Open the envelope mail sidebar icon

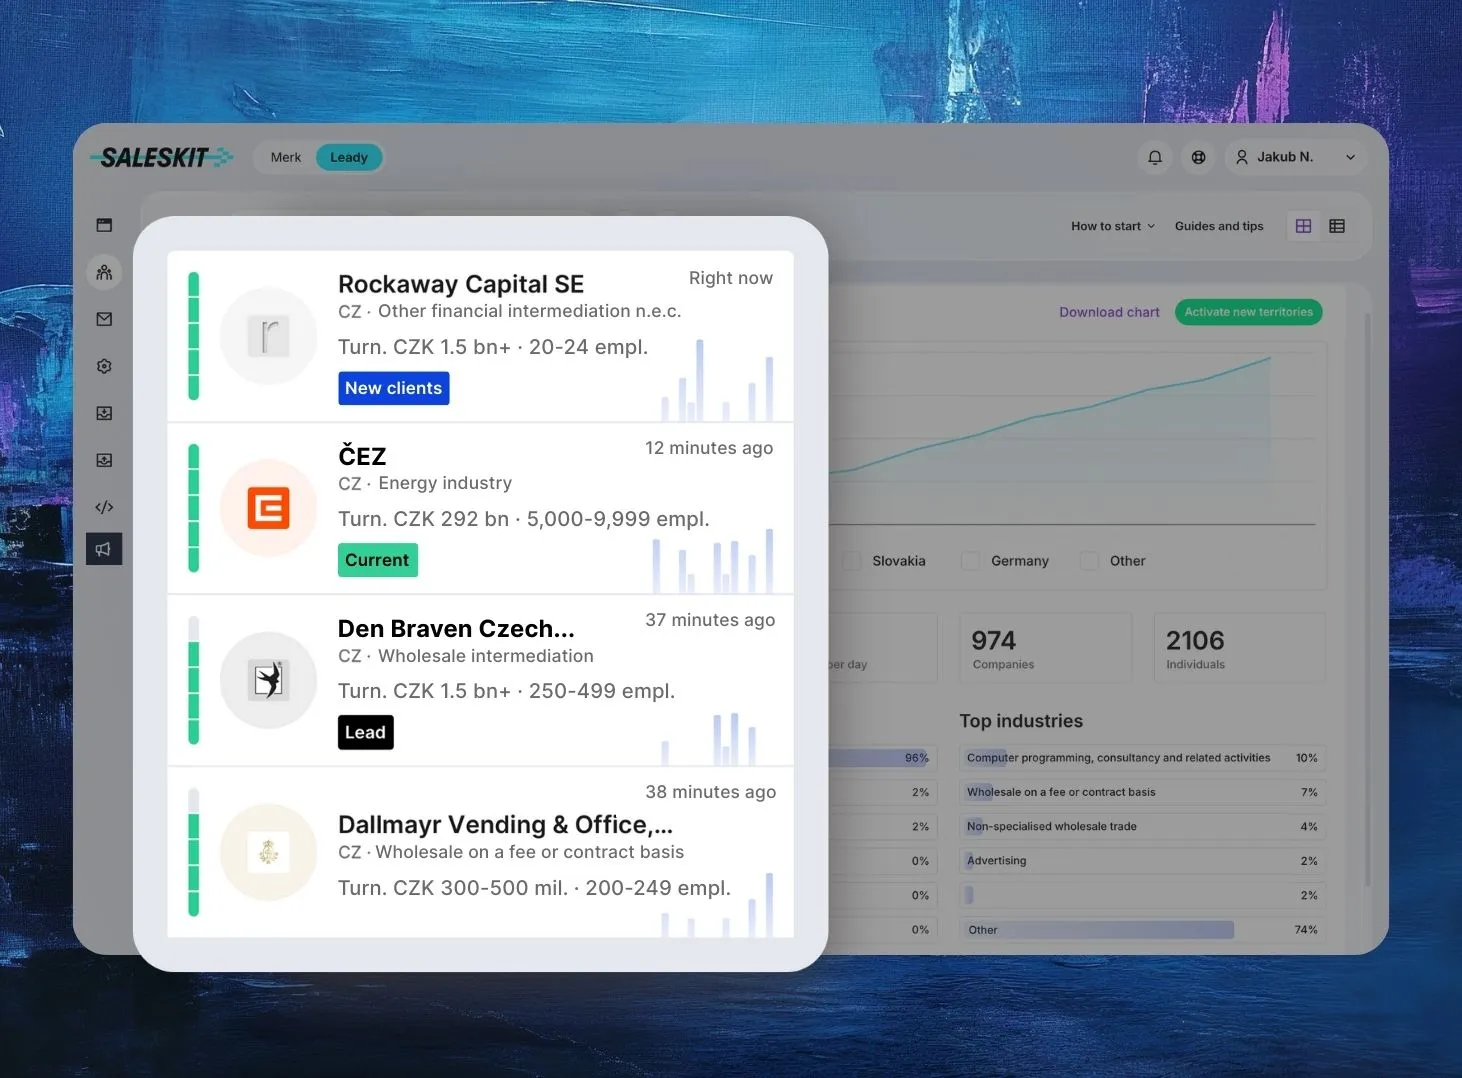pyautogui.click(x=104, y=319)
